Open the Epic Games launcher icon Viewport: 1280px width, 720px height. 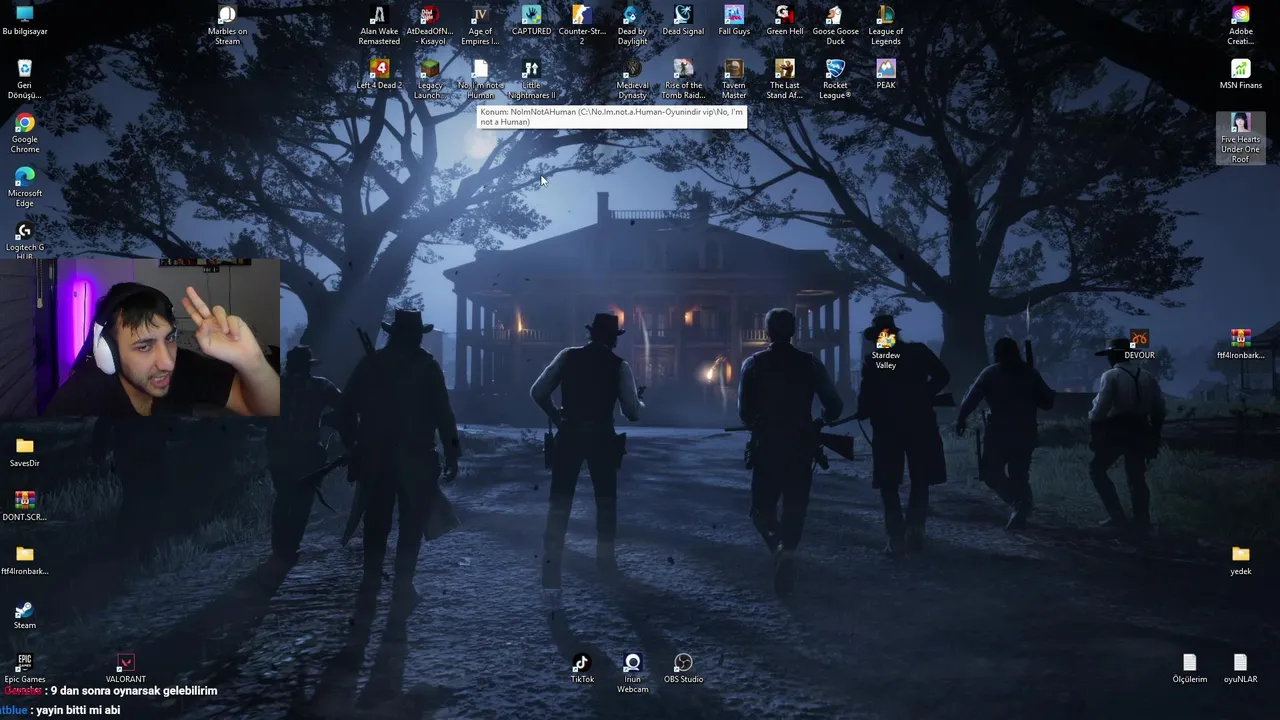(x=24, y=668)
